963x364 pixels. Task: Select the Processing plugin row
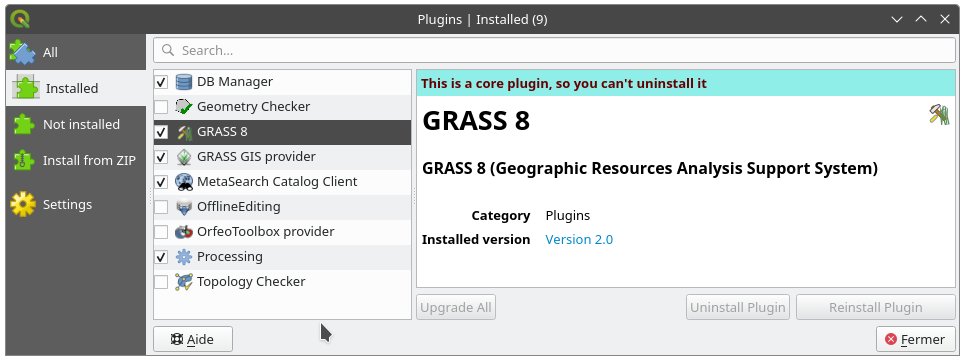282,257
